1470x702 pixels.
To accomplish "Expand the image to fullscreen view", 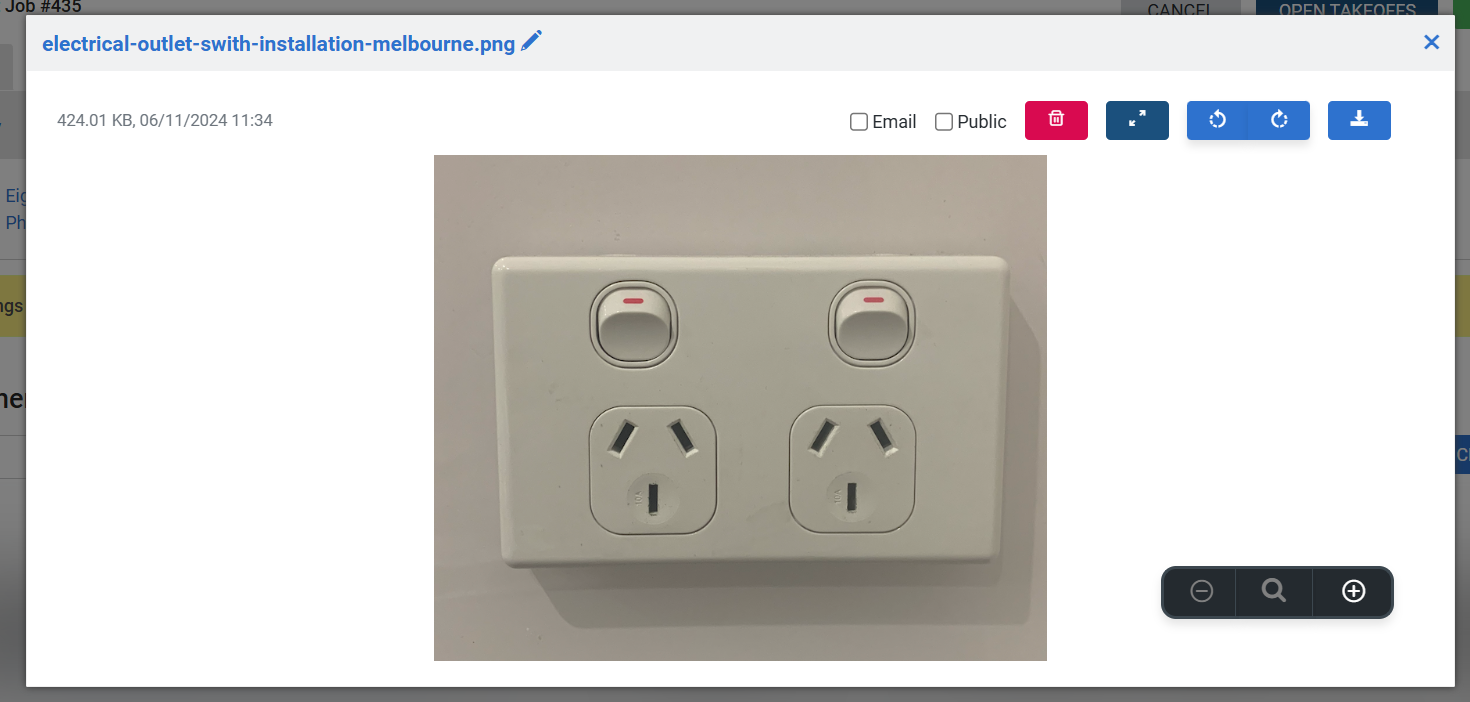I will 1137,120.
